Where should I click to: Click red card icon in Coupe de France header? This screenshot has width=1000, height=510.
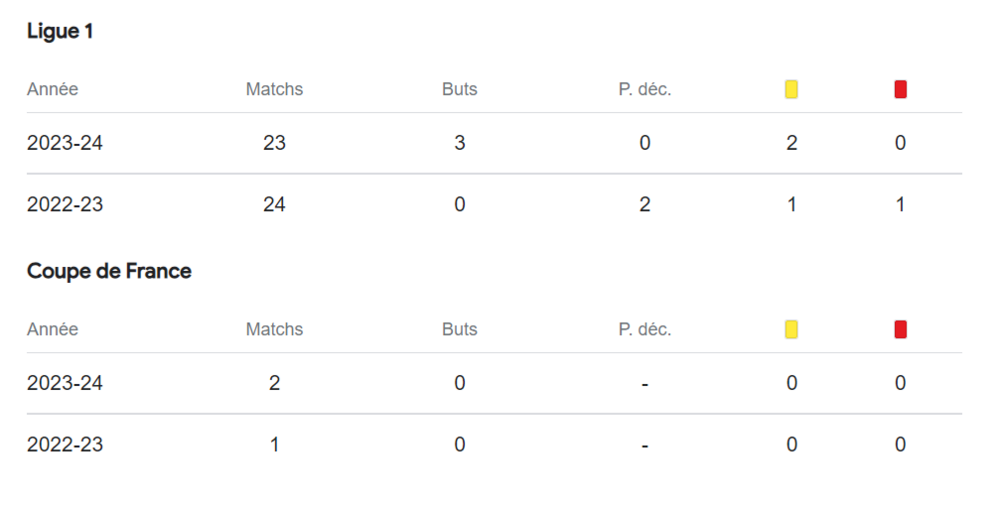tap(900, 330)
